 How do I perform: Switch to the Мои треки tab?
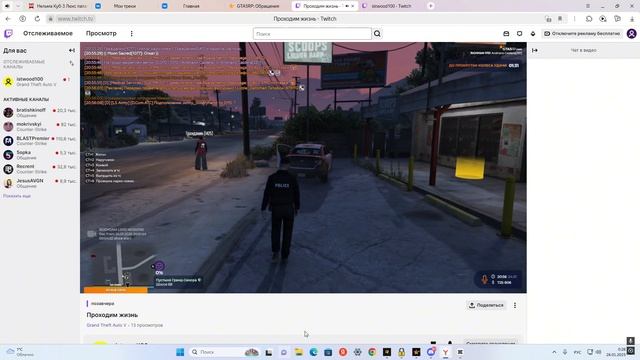click(x=124, y=6)
